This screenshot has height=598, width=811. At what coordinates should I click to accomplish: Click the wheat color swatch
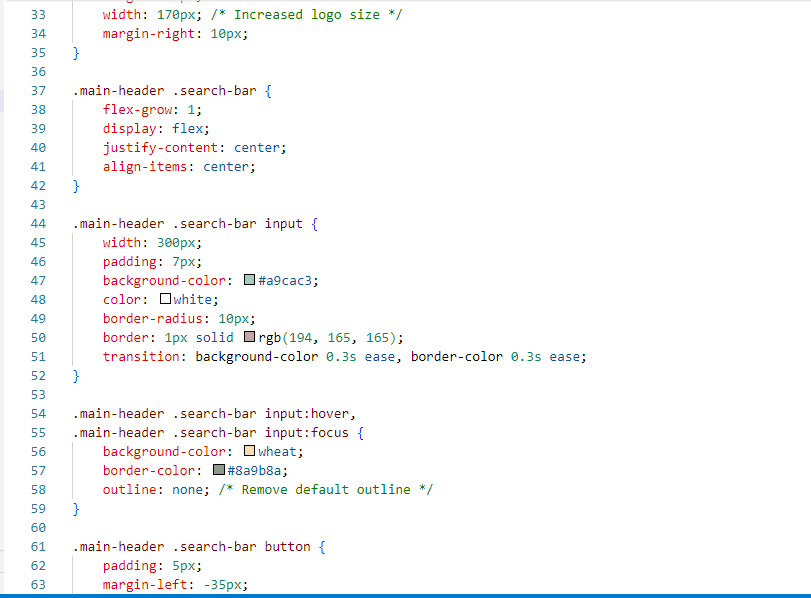[249, 451]
